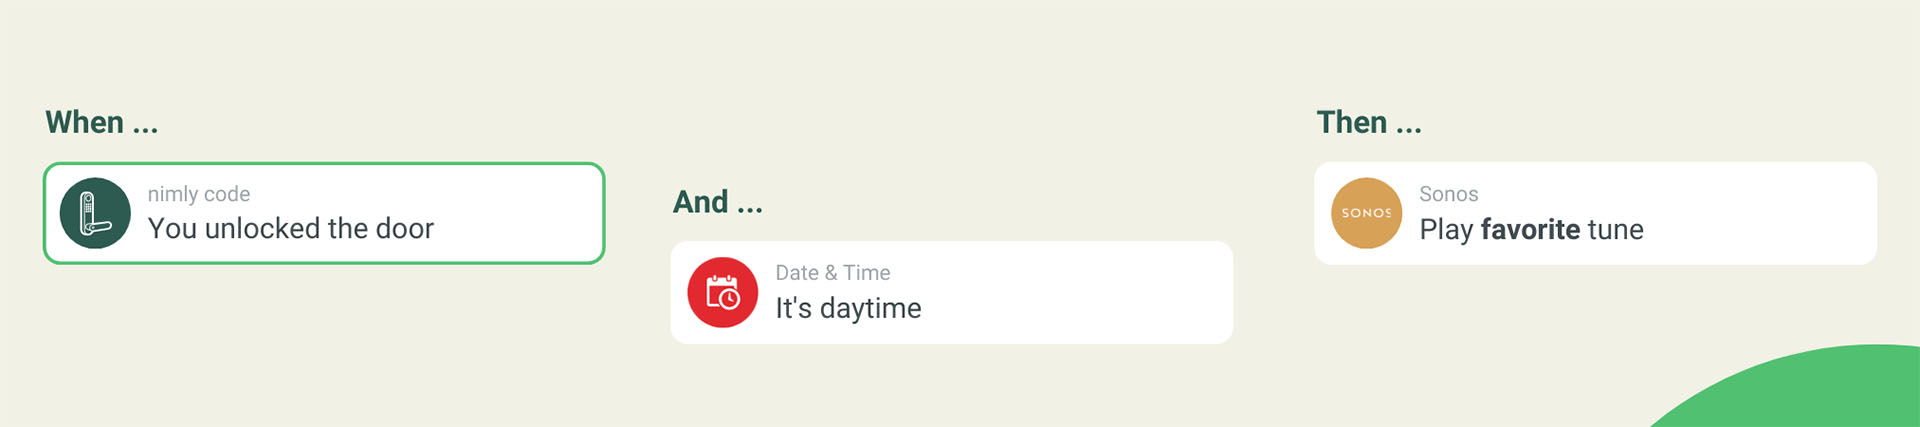This screenshot has height=427, width=1920.
Task: Click the bold 'favorite' word in action
Action: 1530,229
